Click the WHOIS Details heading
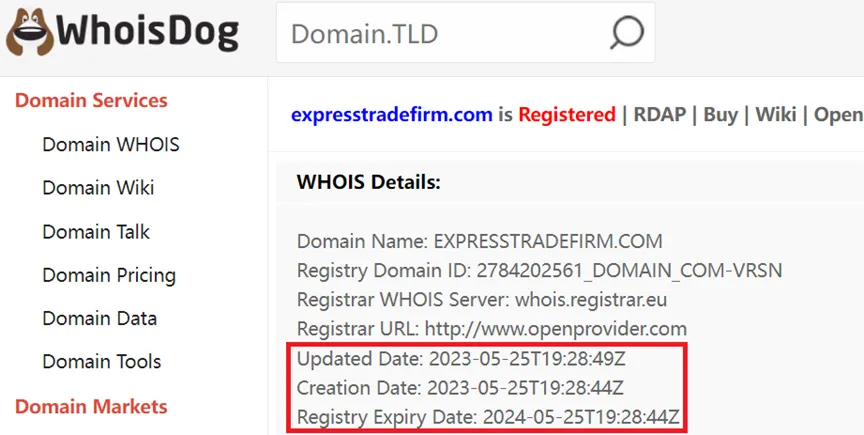This screenshot has width=864, height=435. point(369,182)
